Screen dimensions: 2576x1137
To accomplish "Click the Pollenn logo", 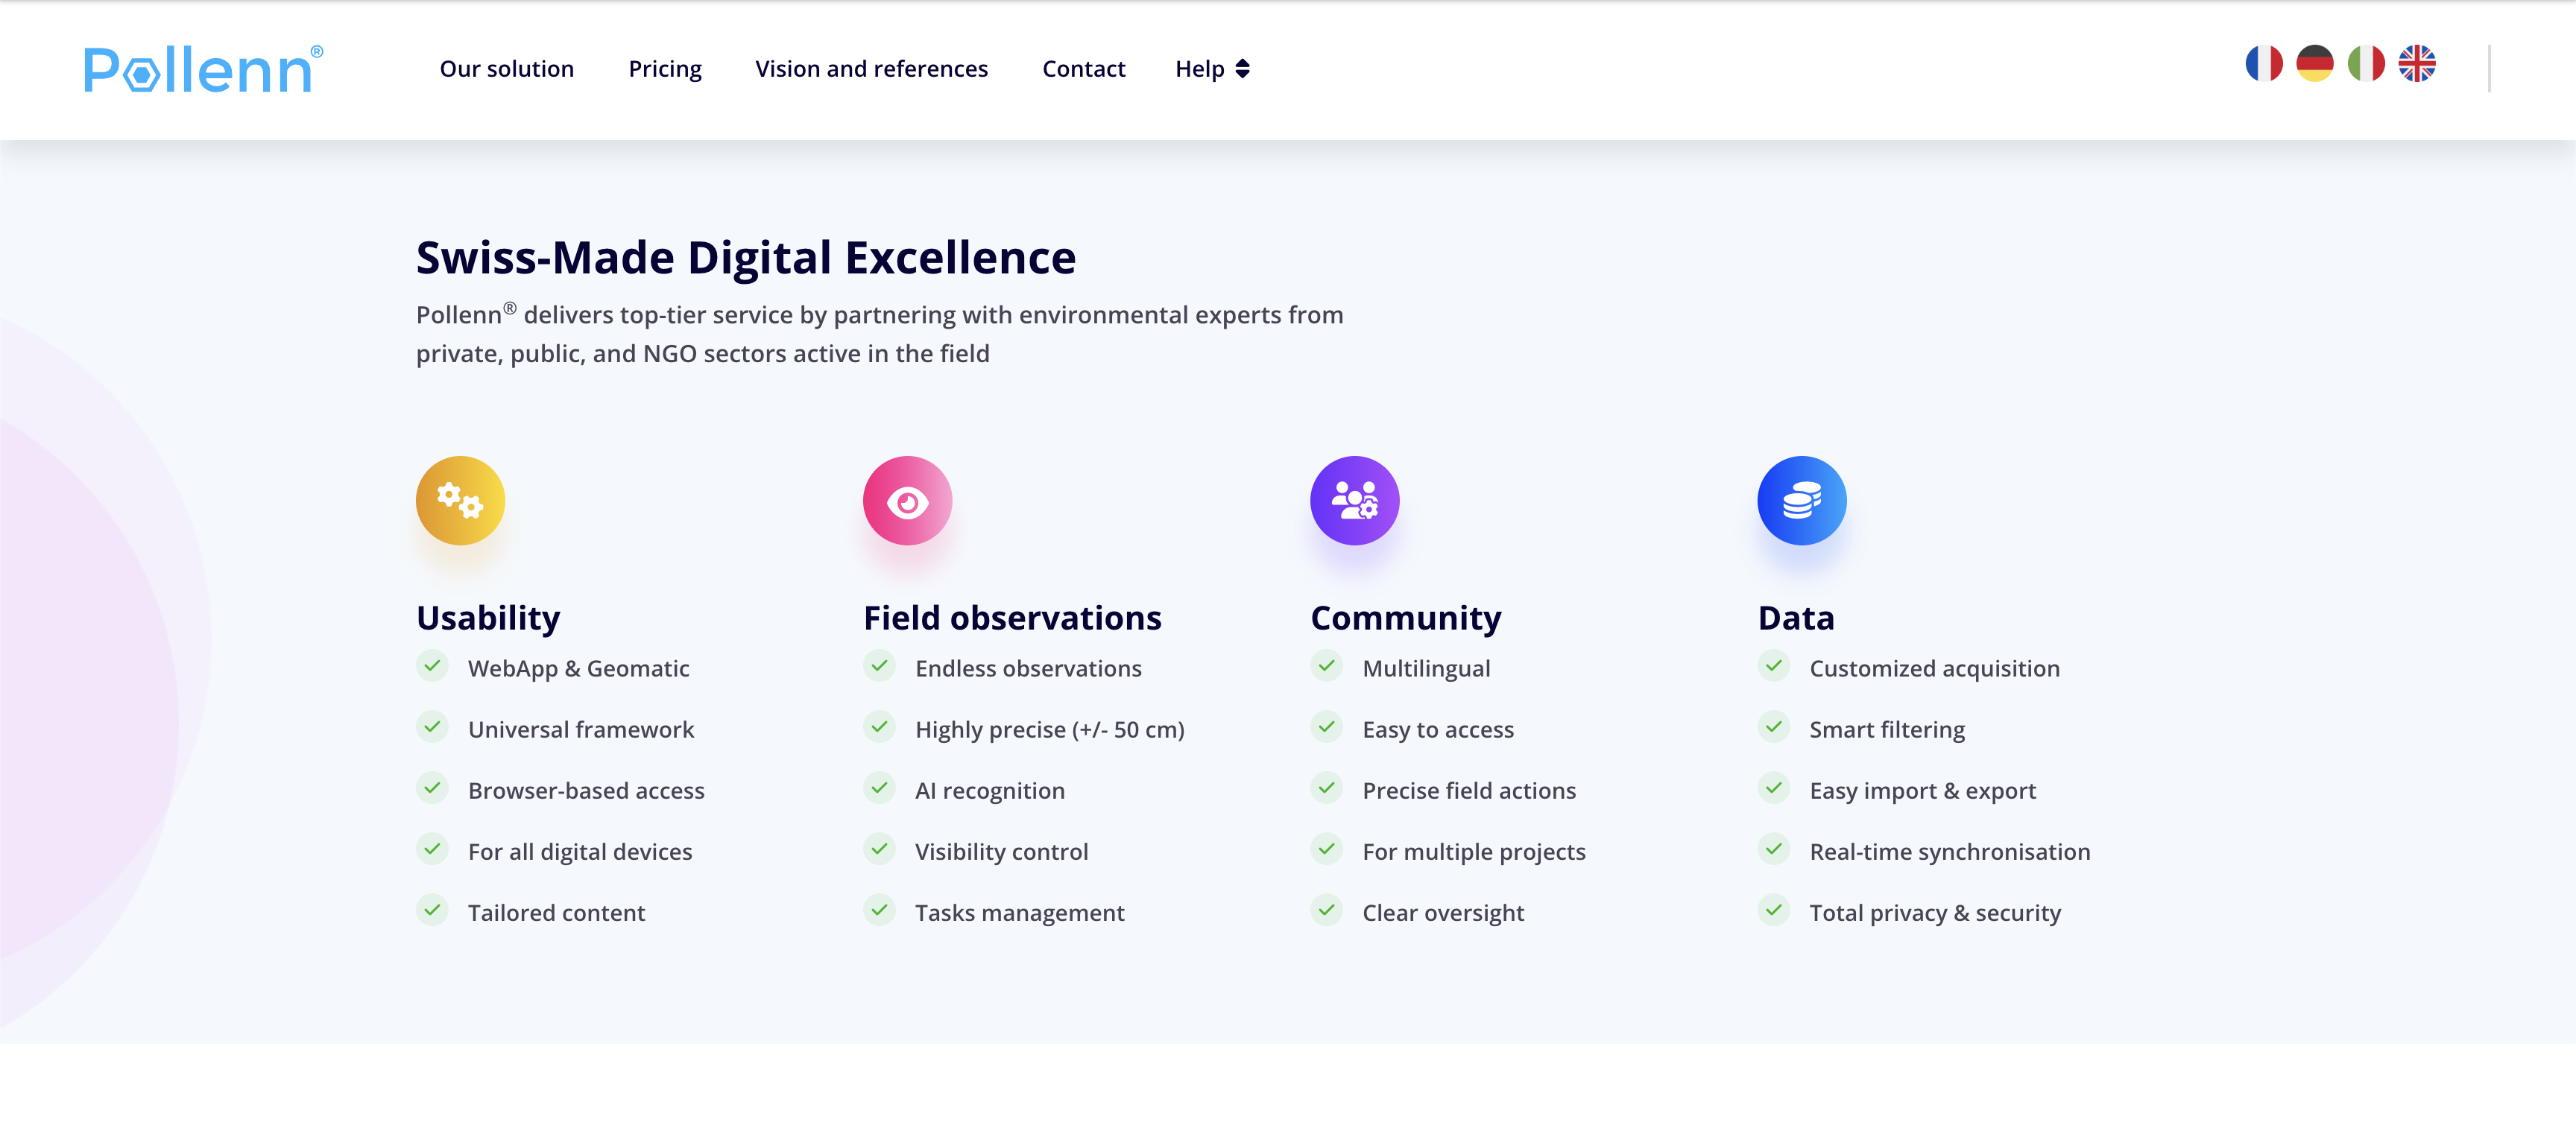I will click(203, 69).
